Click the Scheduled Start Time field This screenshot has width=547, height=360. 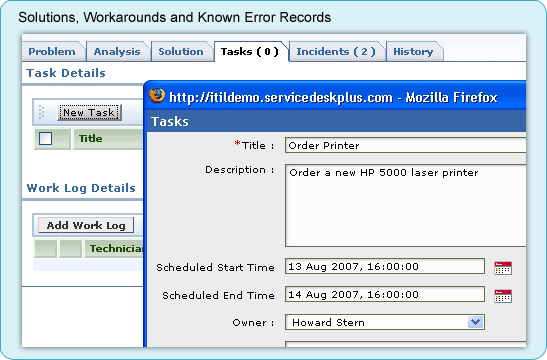coord(385,267)
